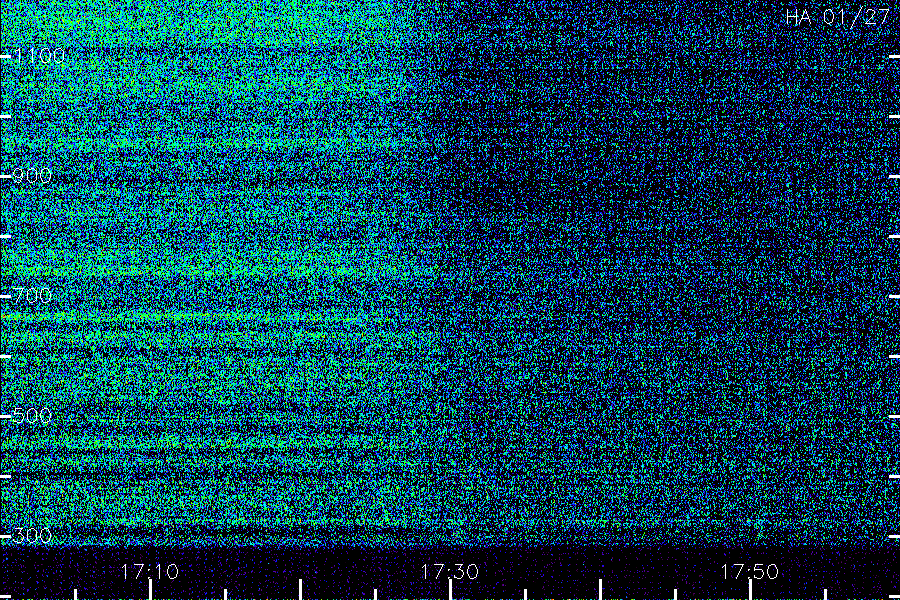
Task: Select the 17:50 time axis label
Action: click(x=750, y=572)
